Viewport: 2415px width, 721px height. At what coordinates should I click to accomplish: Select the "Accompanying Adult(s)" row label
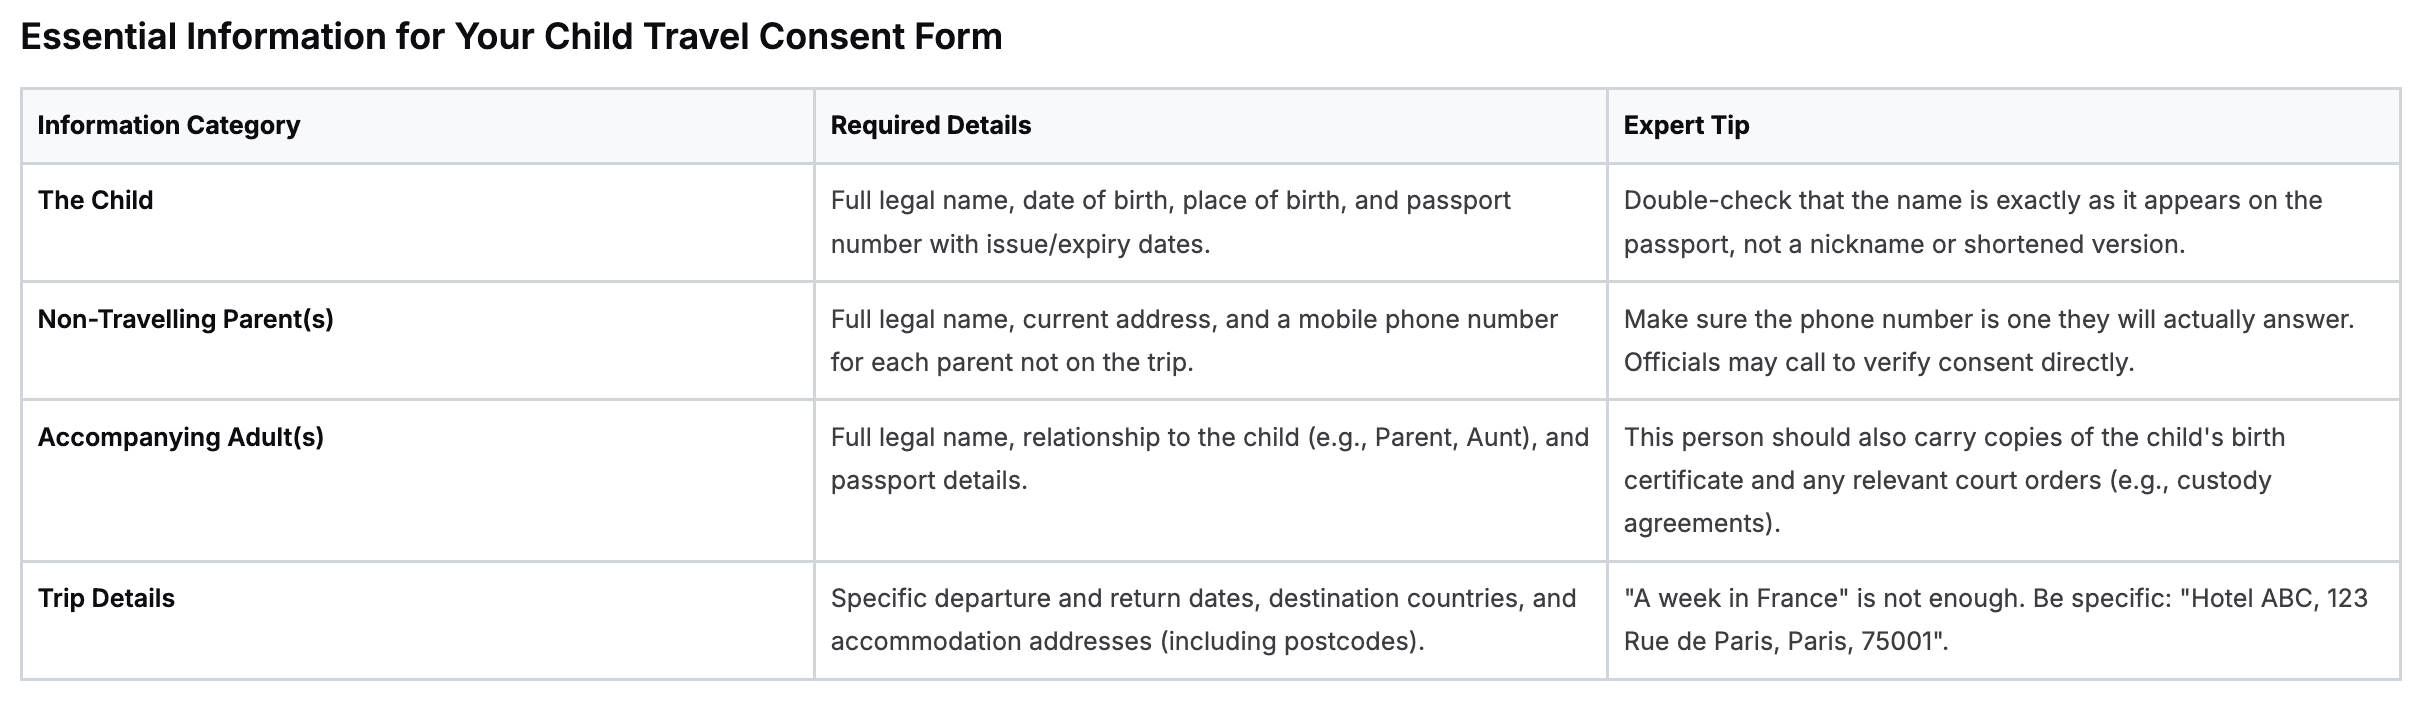tap(181, 437)
